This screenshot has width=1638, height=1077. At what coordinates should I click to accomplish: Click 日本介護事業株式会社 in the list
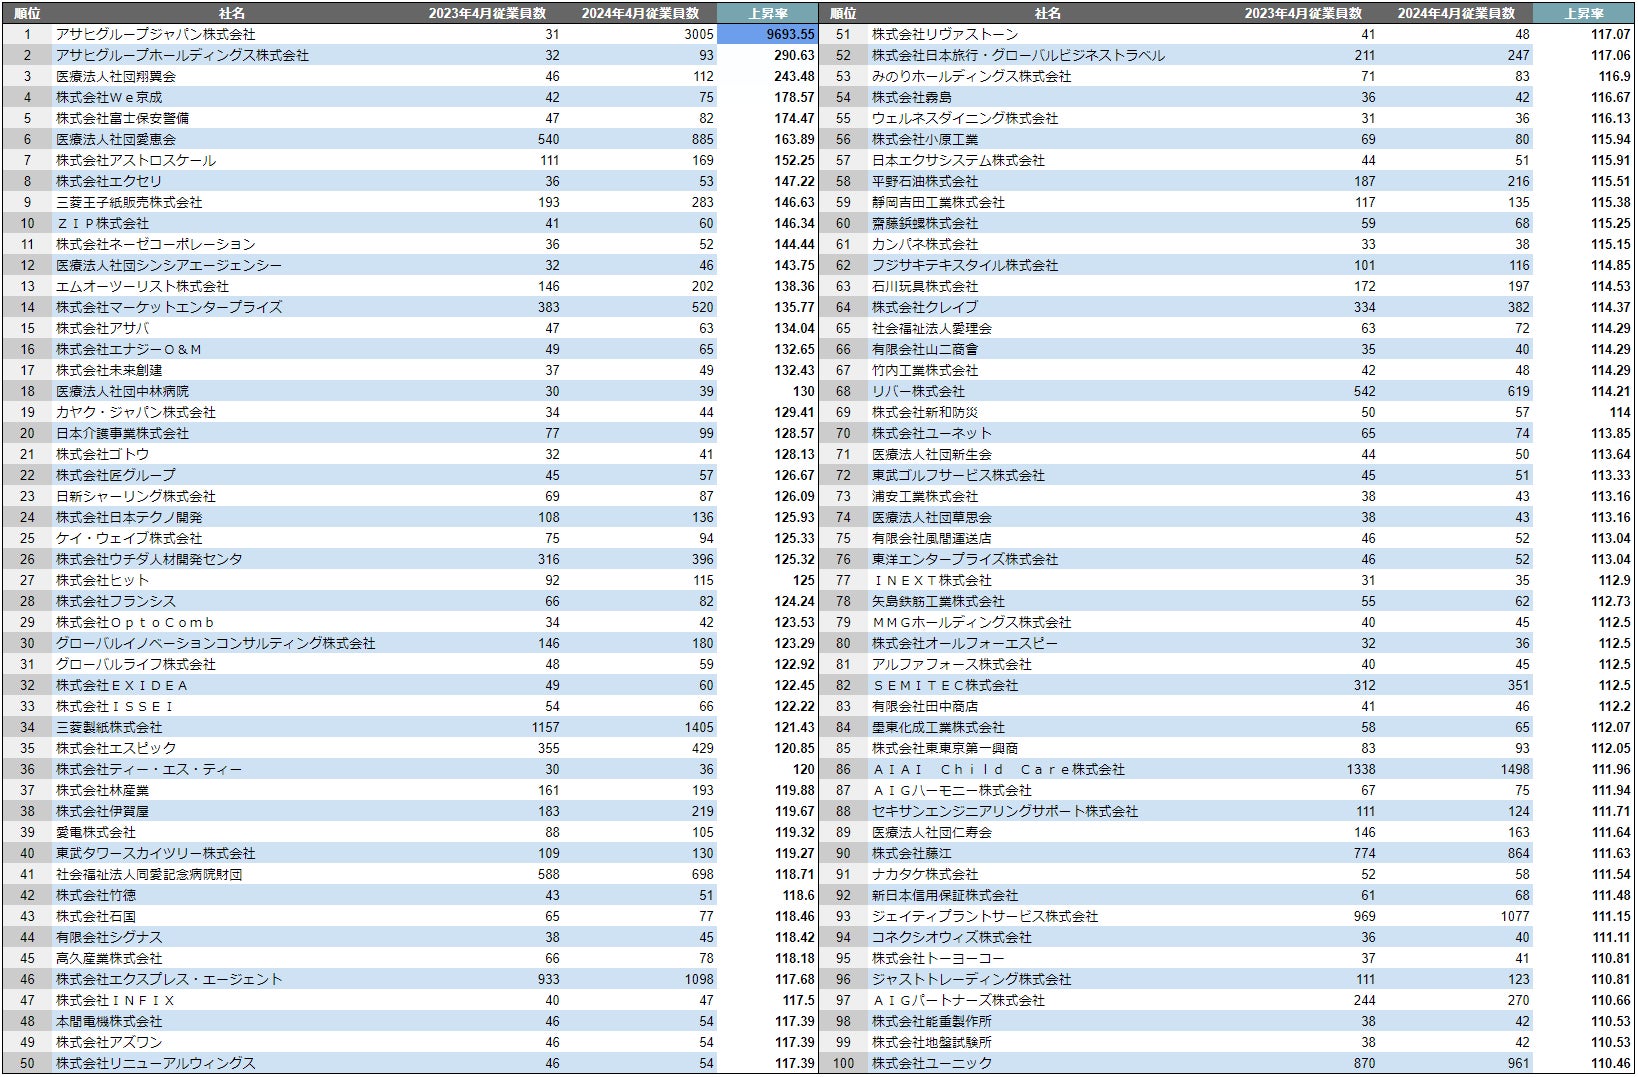[122, 433]
